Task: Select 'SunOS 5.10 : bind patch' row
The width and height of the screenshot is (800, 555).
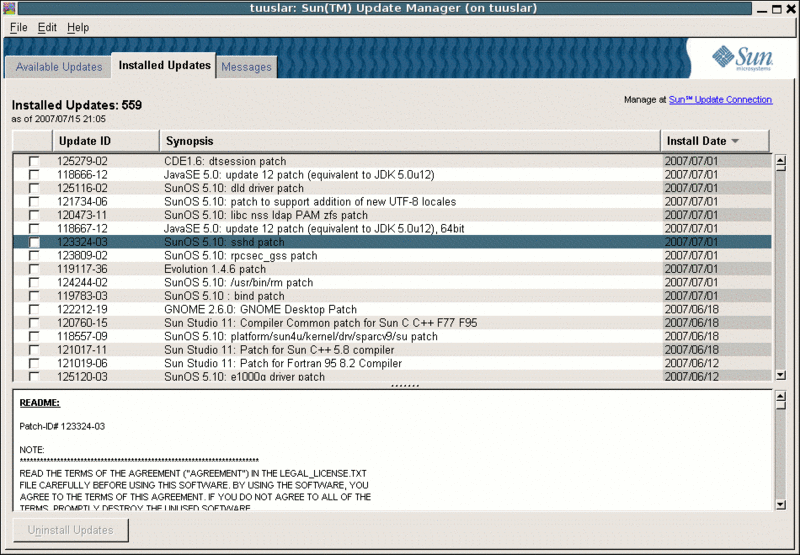Action: tap(392, 296)
